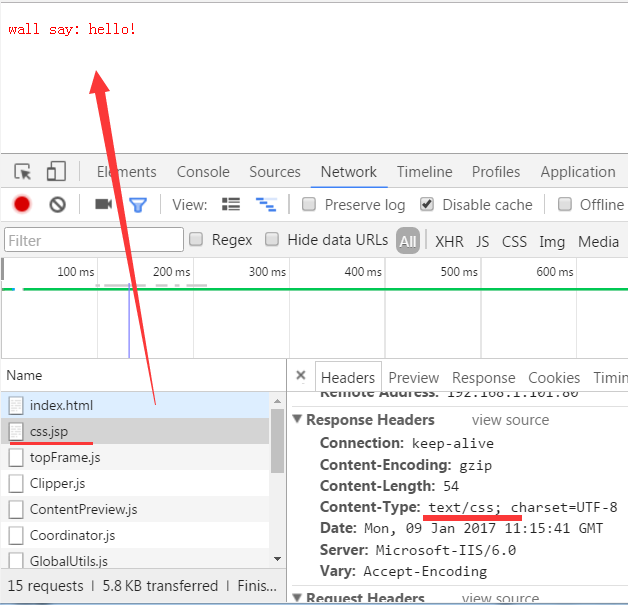Capture screenshots with the camera icon
This screenshot has height=605, width=628.
tap(103, 204)
